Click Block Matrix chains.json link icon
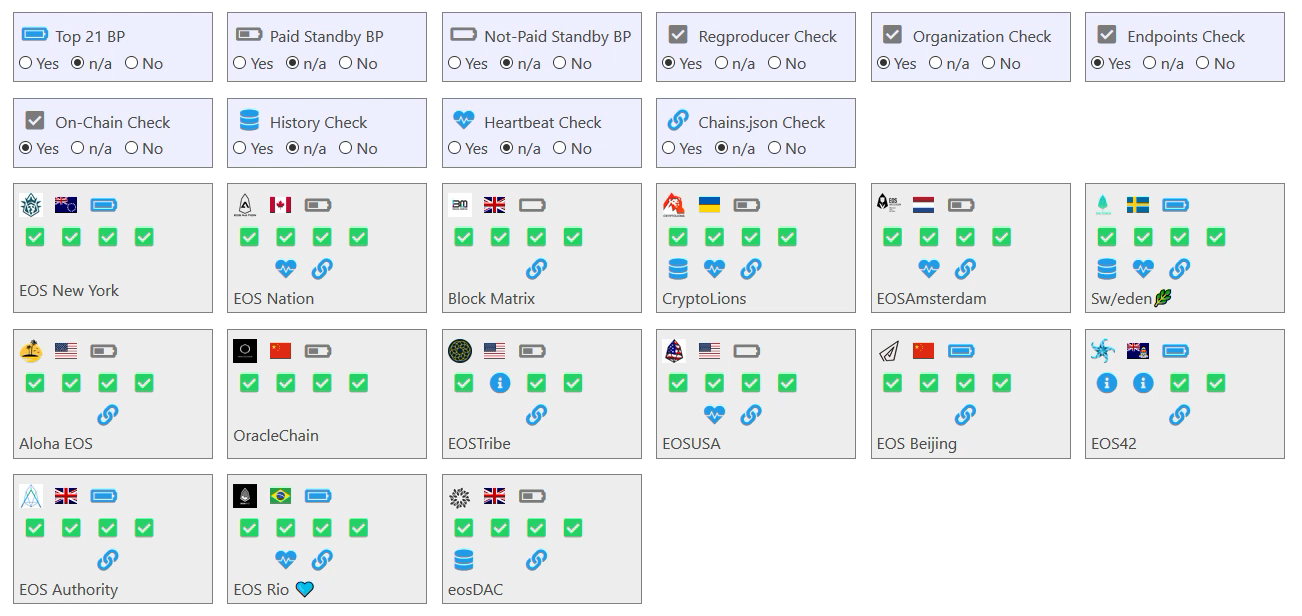 [x=536, y=269]
